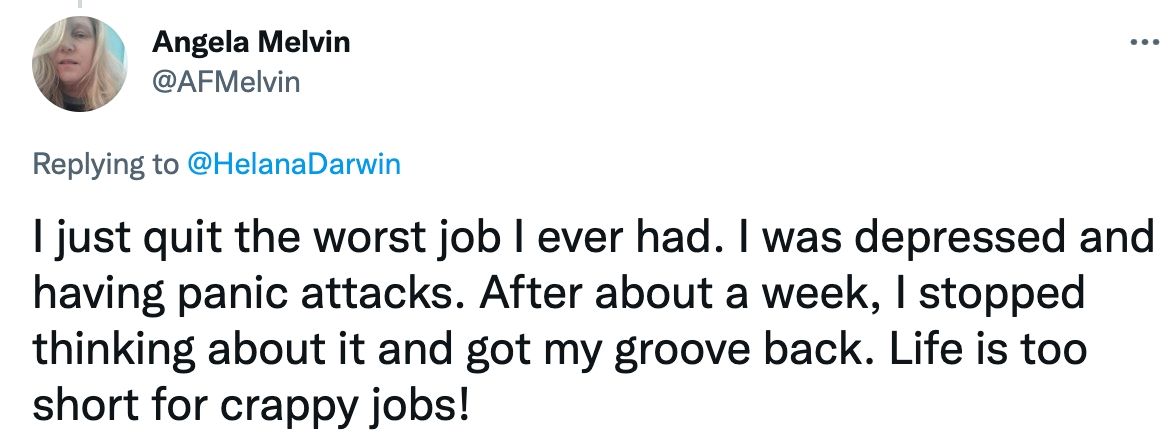Open the @HelanaDarwin mention link
1176x448 pixels.
294,164
